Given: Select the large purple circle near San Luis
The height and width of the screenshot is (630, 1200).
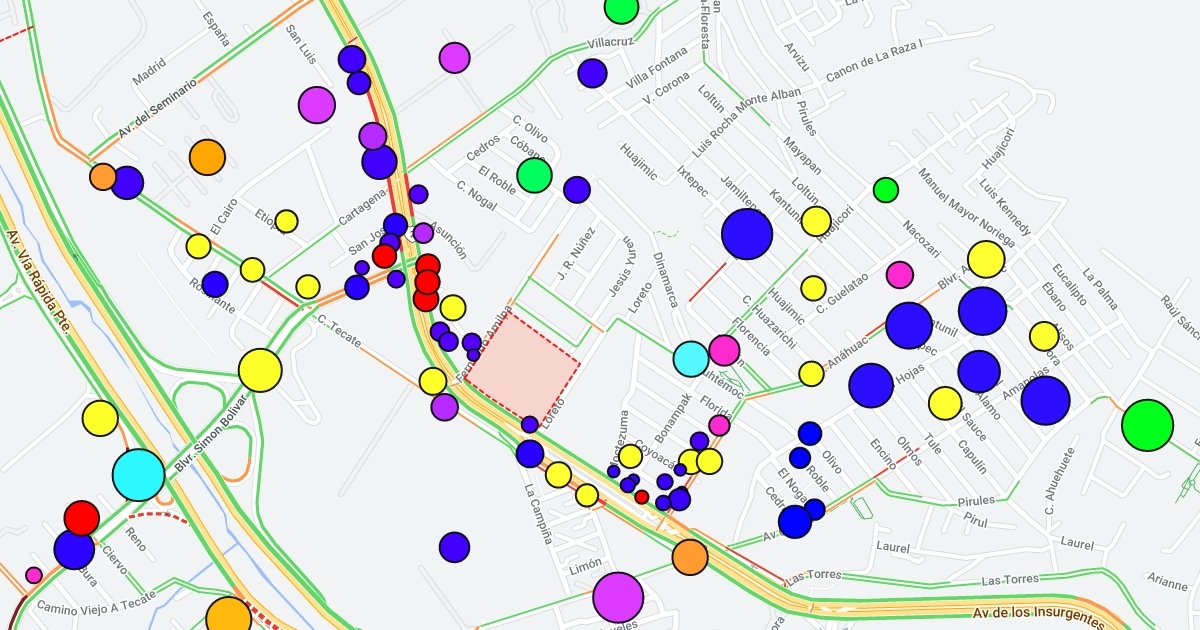Looking at the screenshot, I should click(316, 105).
